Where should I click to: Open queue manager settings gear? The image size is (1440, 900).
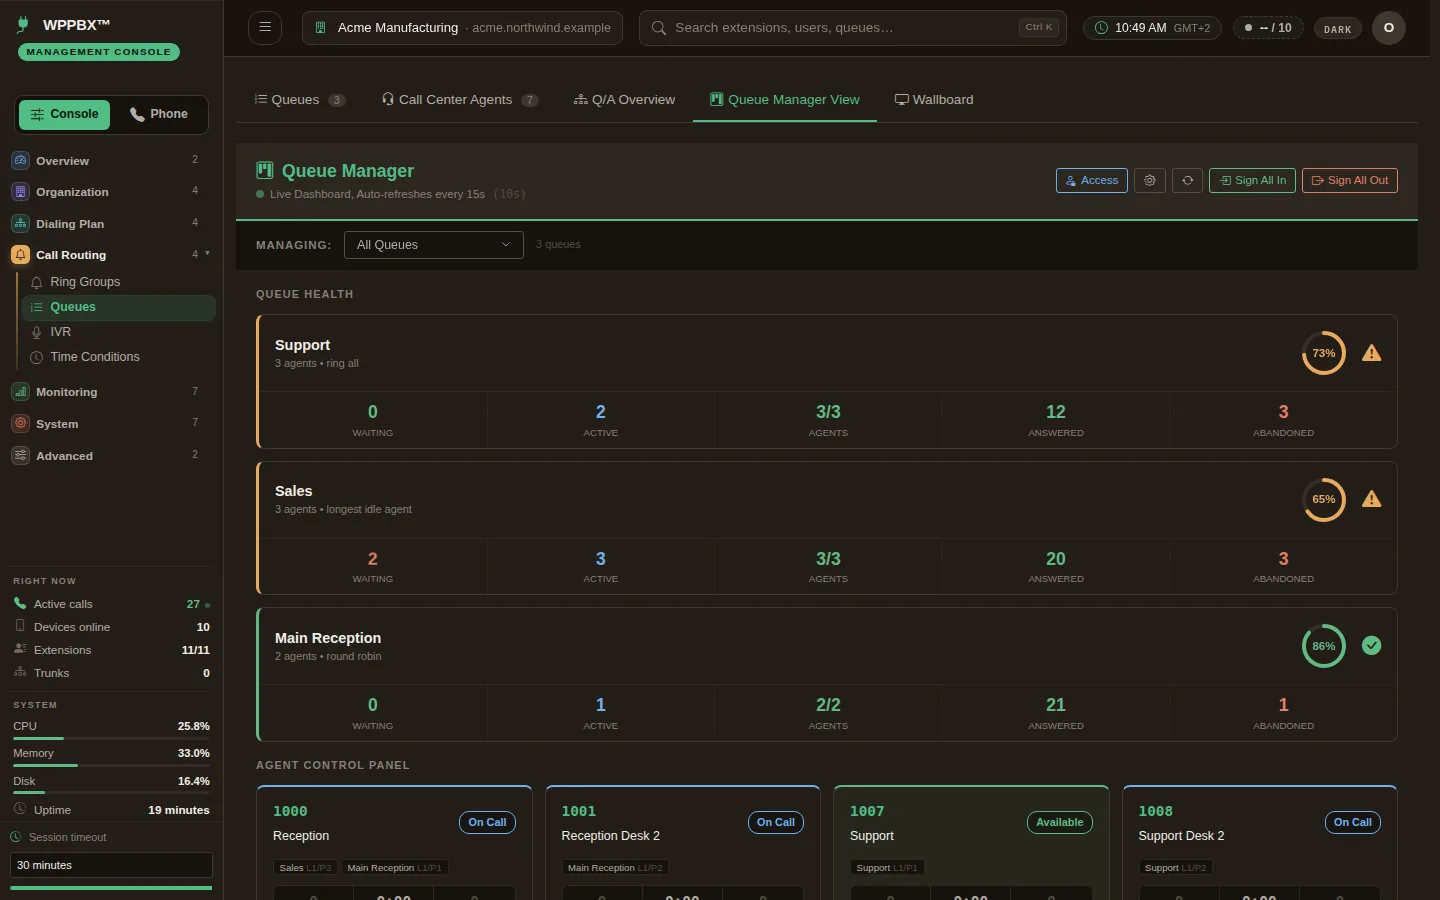point(1150,180)
